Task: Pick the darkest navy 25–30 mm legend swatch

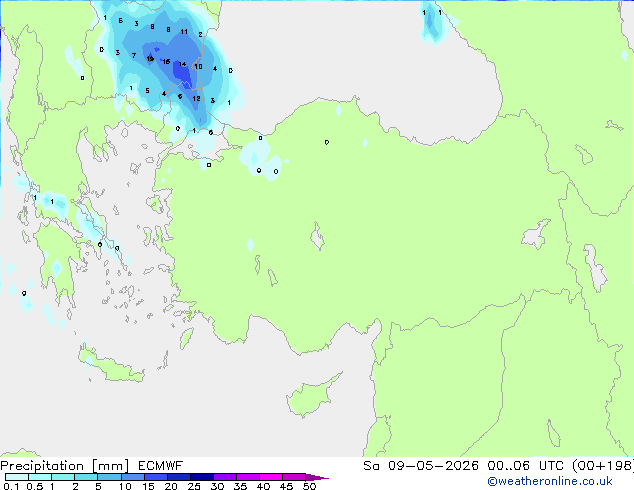Action: [202, 477]
